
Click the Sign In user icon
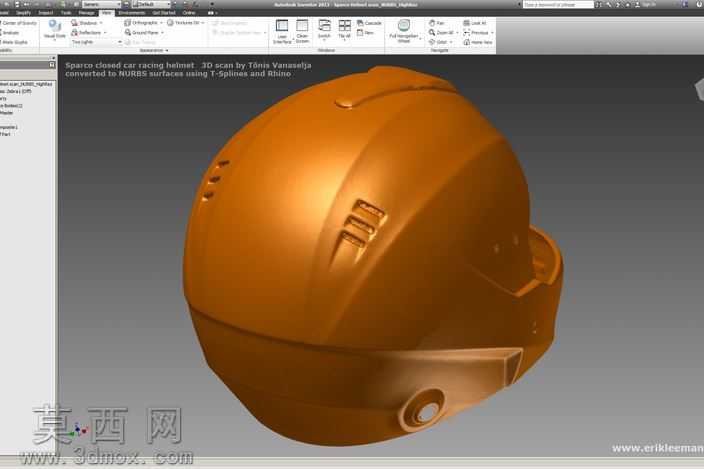tap(638, 4)
